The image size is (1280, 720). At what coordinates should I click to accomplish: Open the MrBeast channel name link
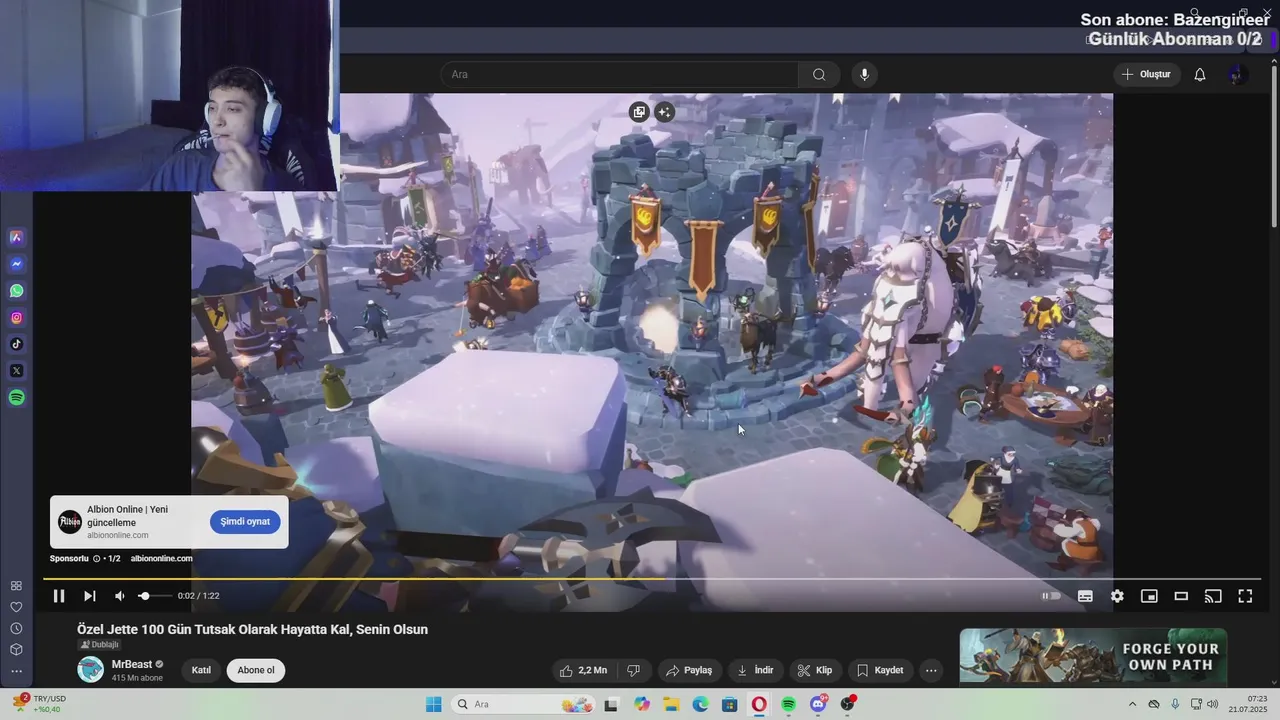click(x=132, y=664)
